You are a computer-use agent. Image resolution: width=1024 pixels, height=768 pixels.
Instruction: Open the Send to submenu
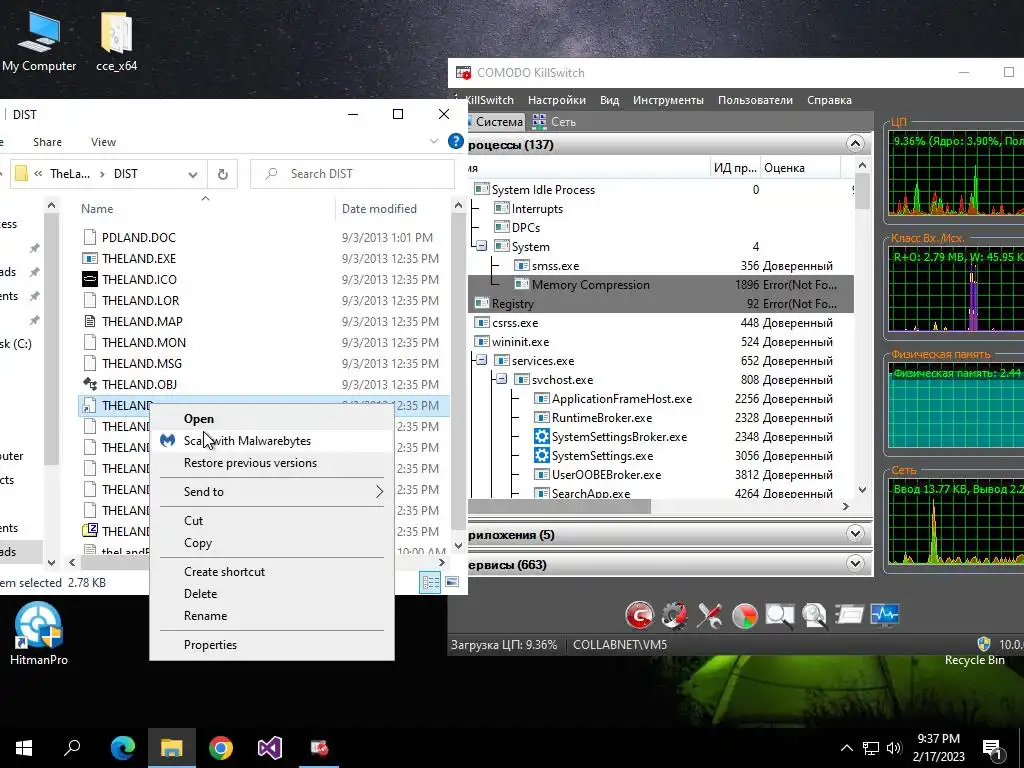(272, 492)
